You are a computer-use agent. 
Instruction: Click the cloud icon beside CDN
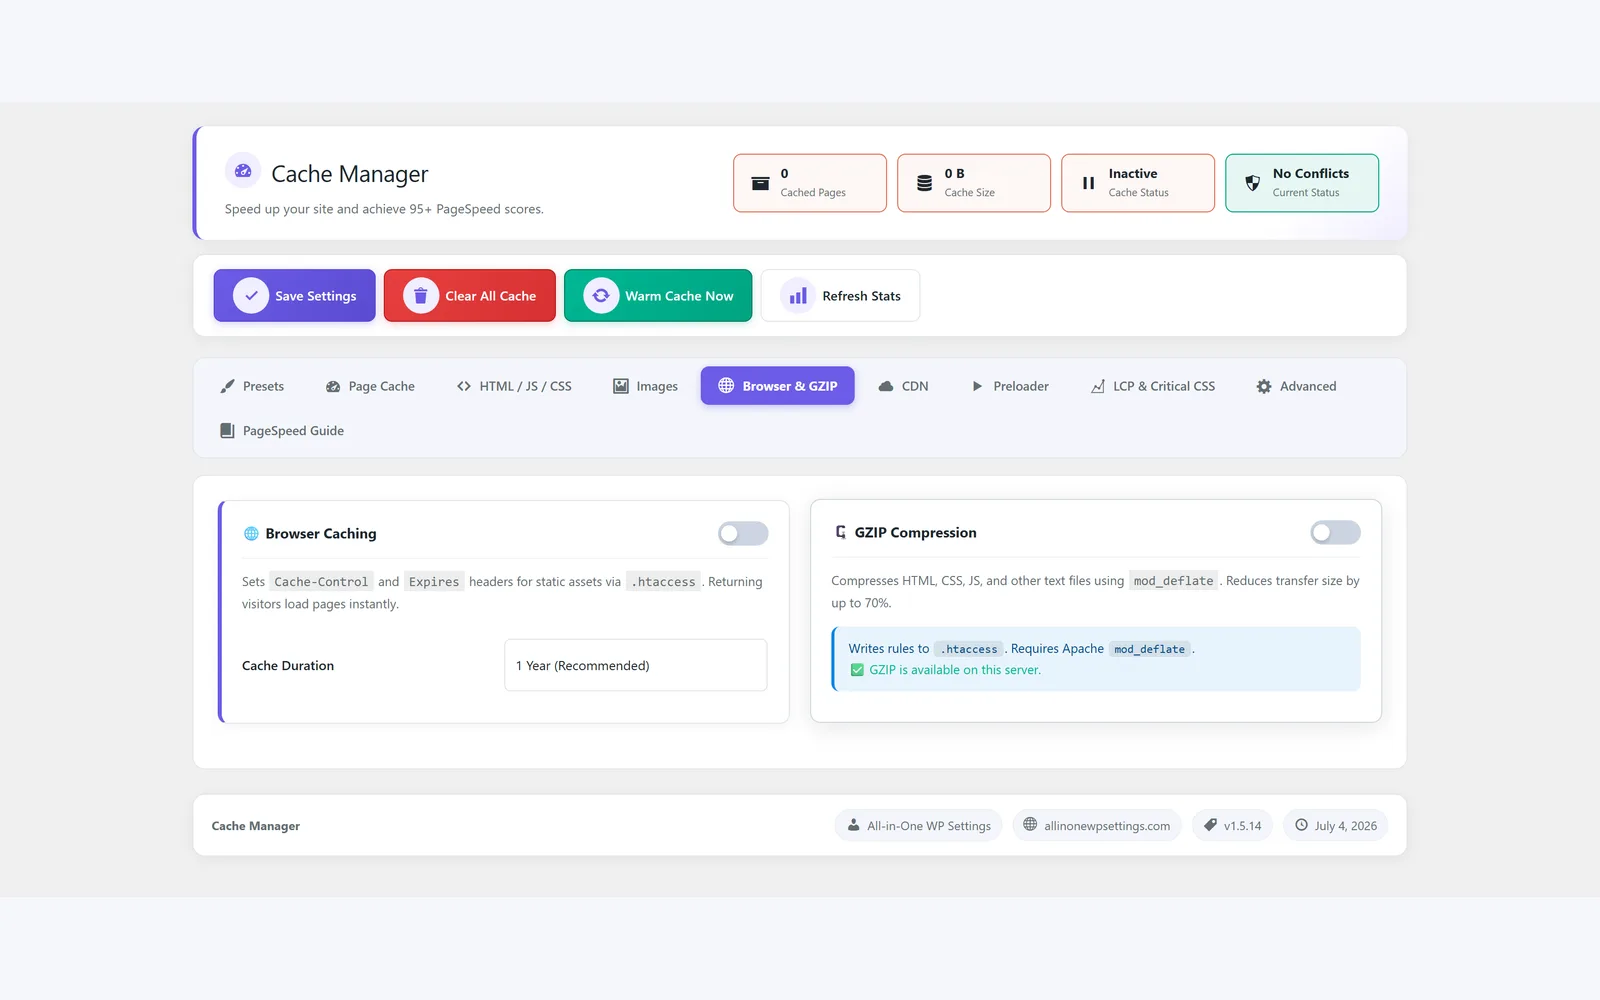[x=886, y=386]
